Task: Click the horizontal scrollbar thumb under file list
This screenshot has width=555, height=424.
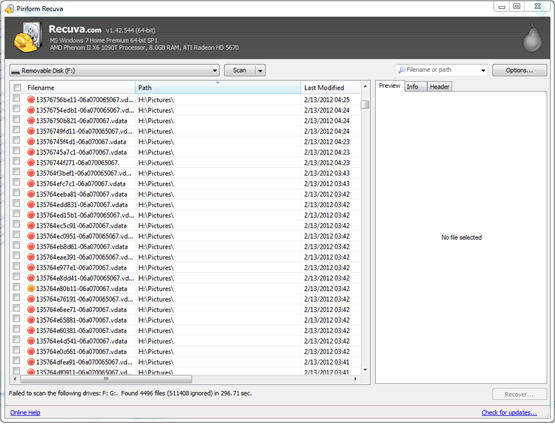Action: tap(106, 379)
